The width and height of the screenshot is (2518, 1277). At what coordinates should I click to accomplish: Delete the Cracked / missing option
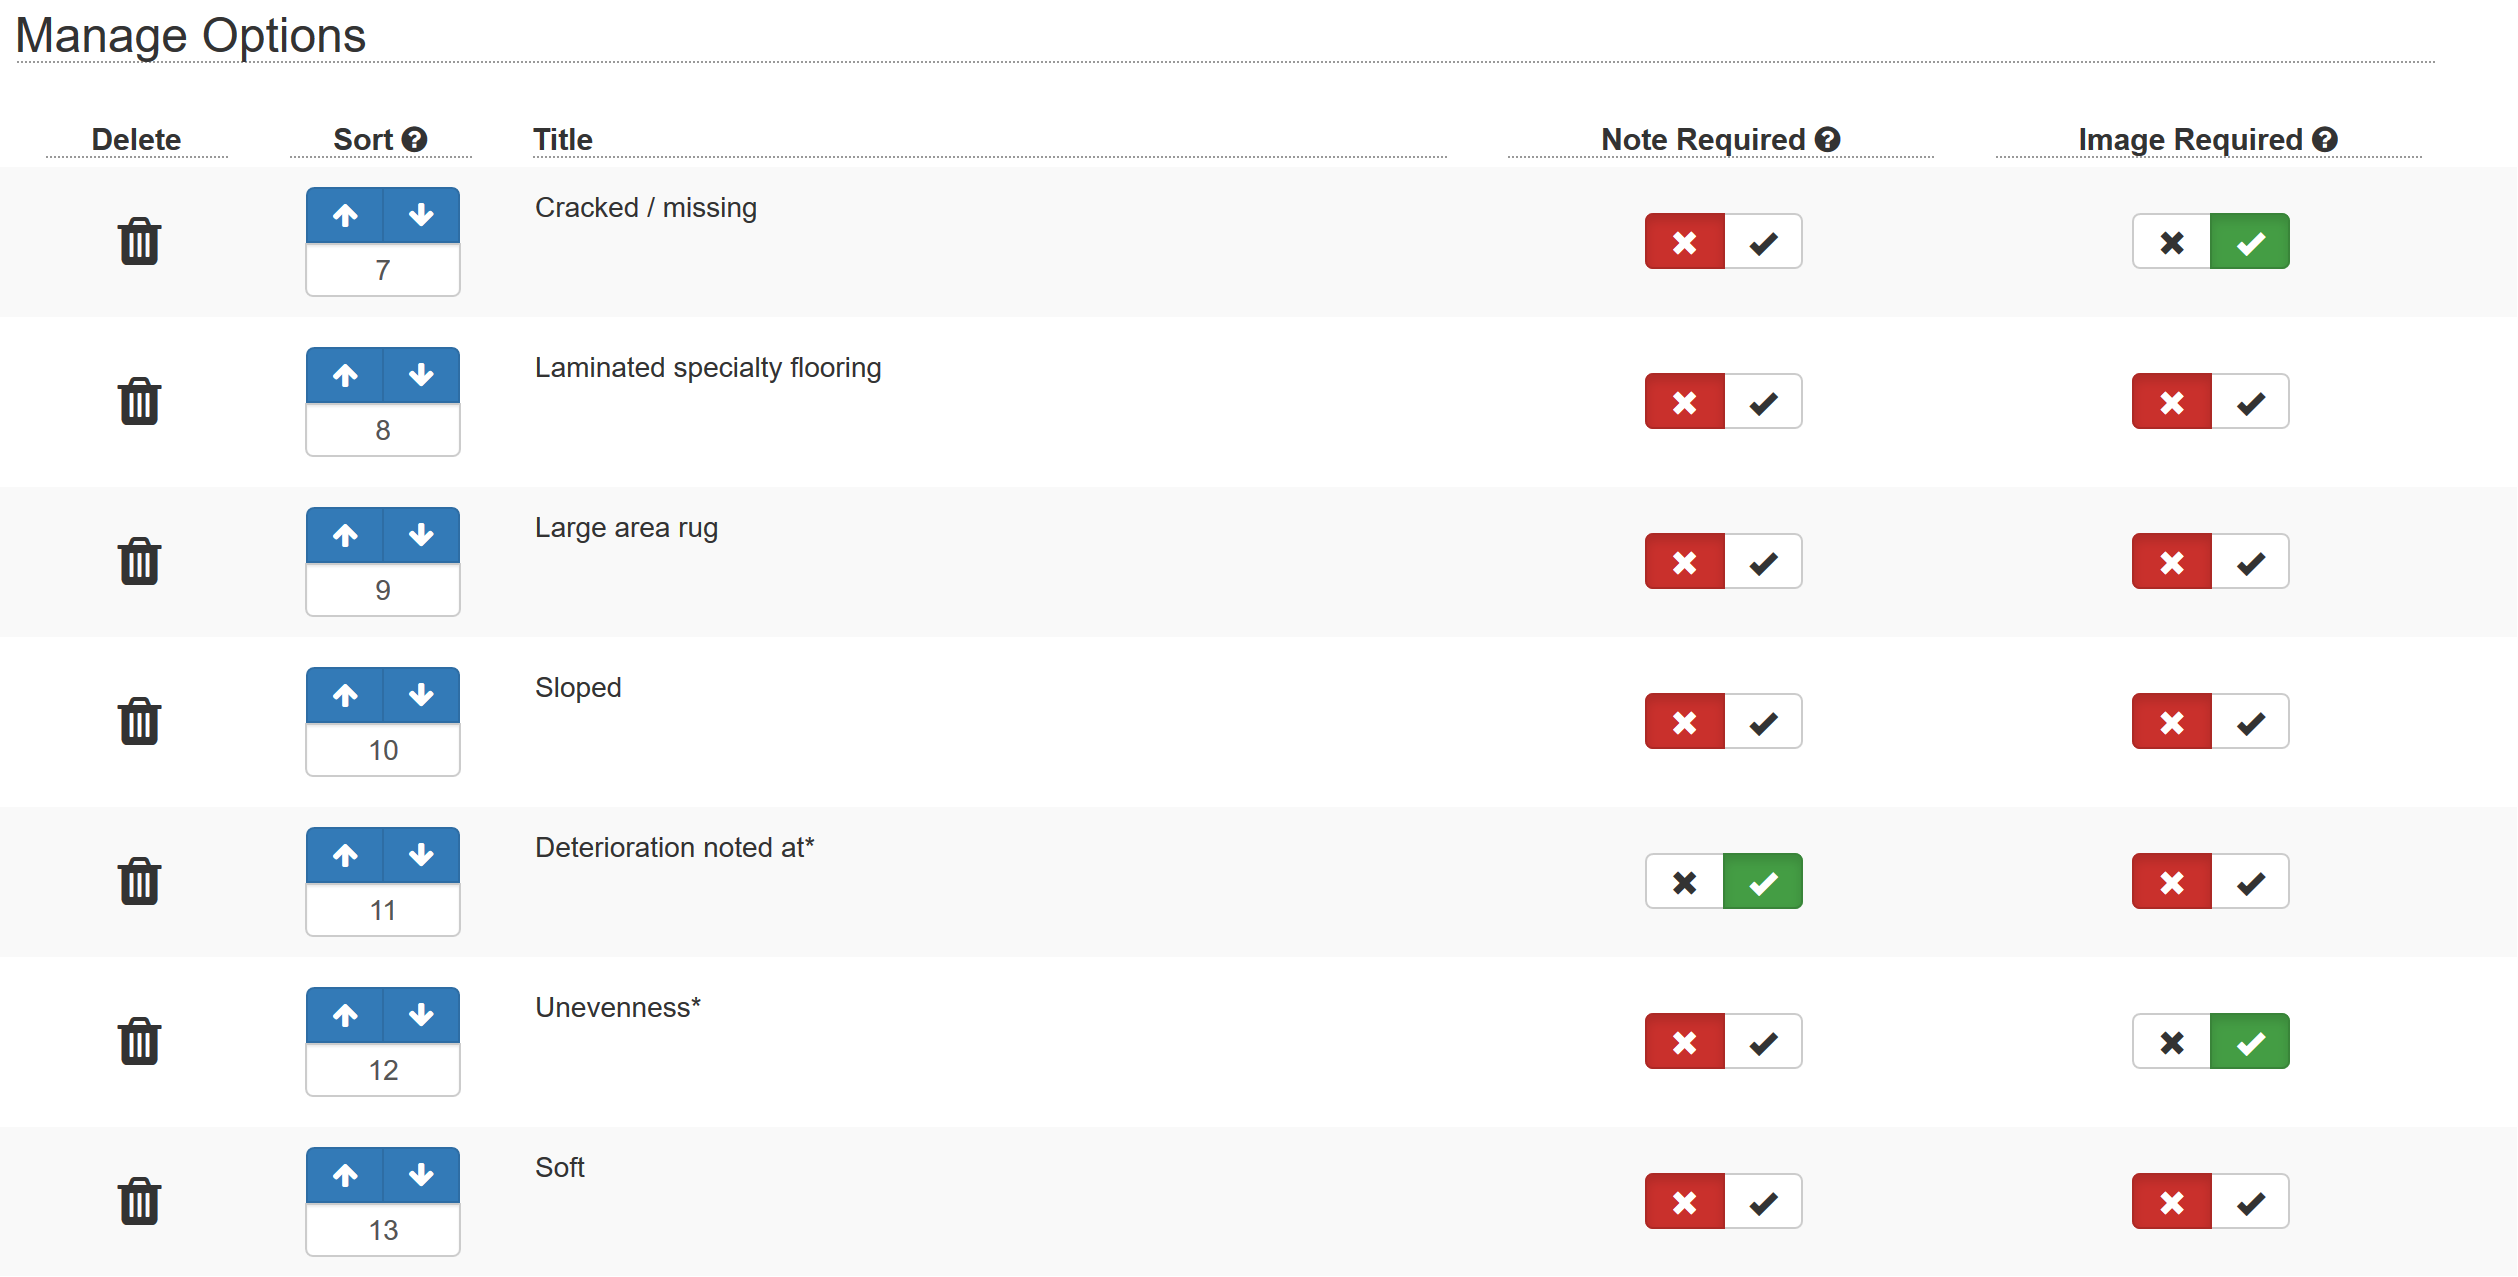tap(139, 241)
